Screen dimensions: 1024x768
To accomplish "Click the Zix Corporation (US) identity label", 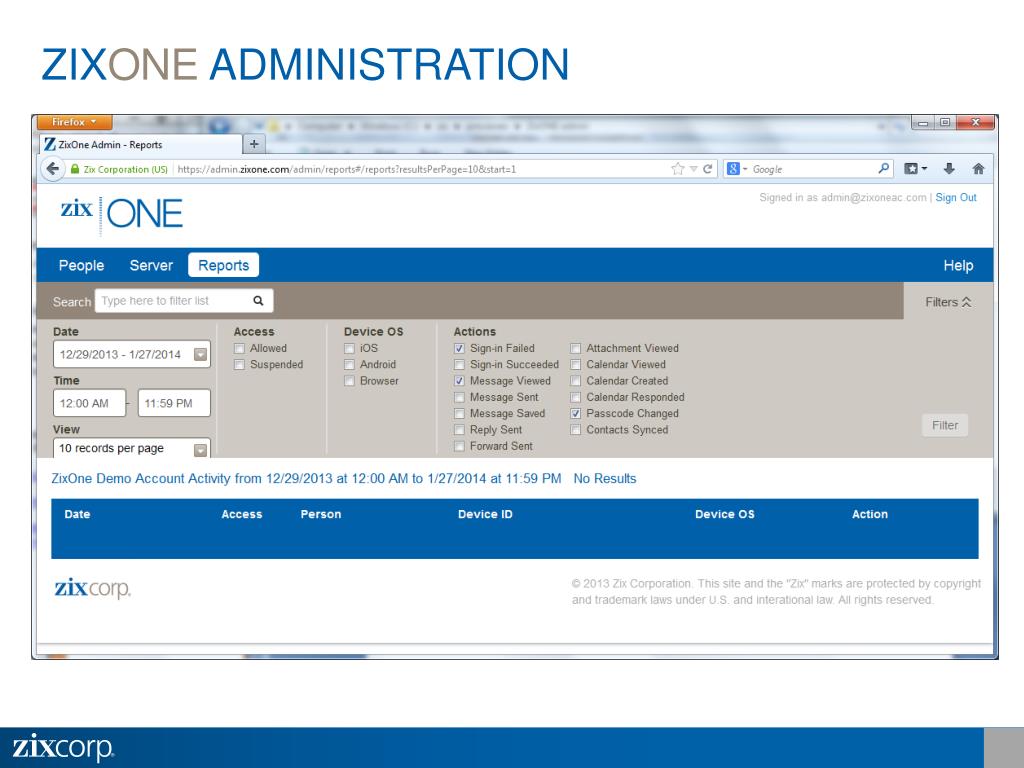I will click(125, 169).
